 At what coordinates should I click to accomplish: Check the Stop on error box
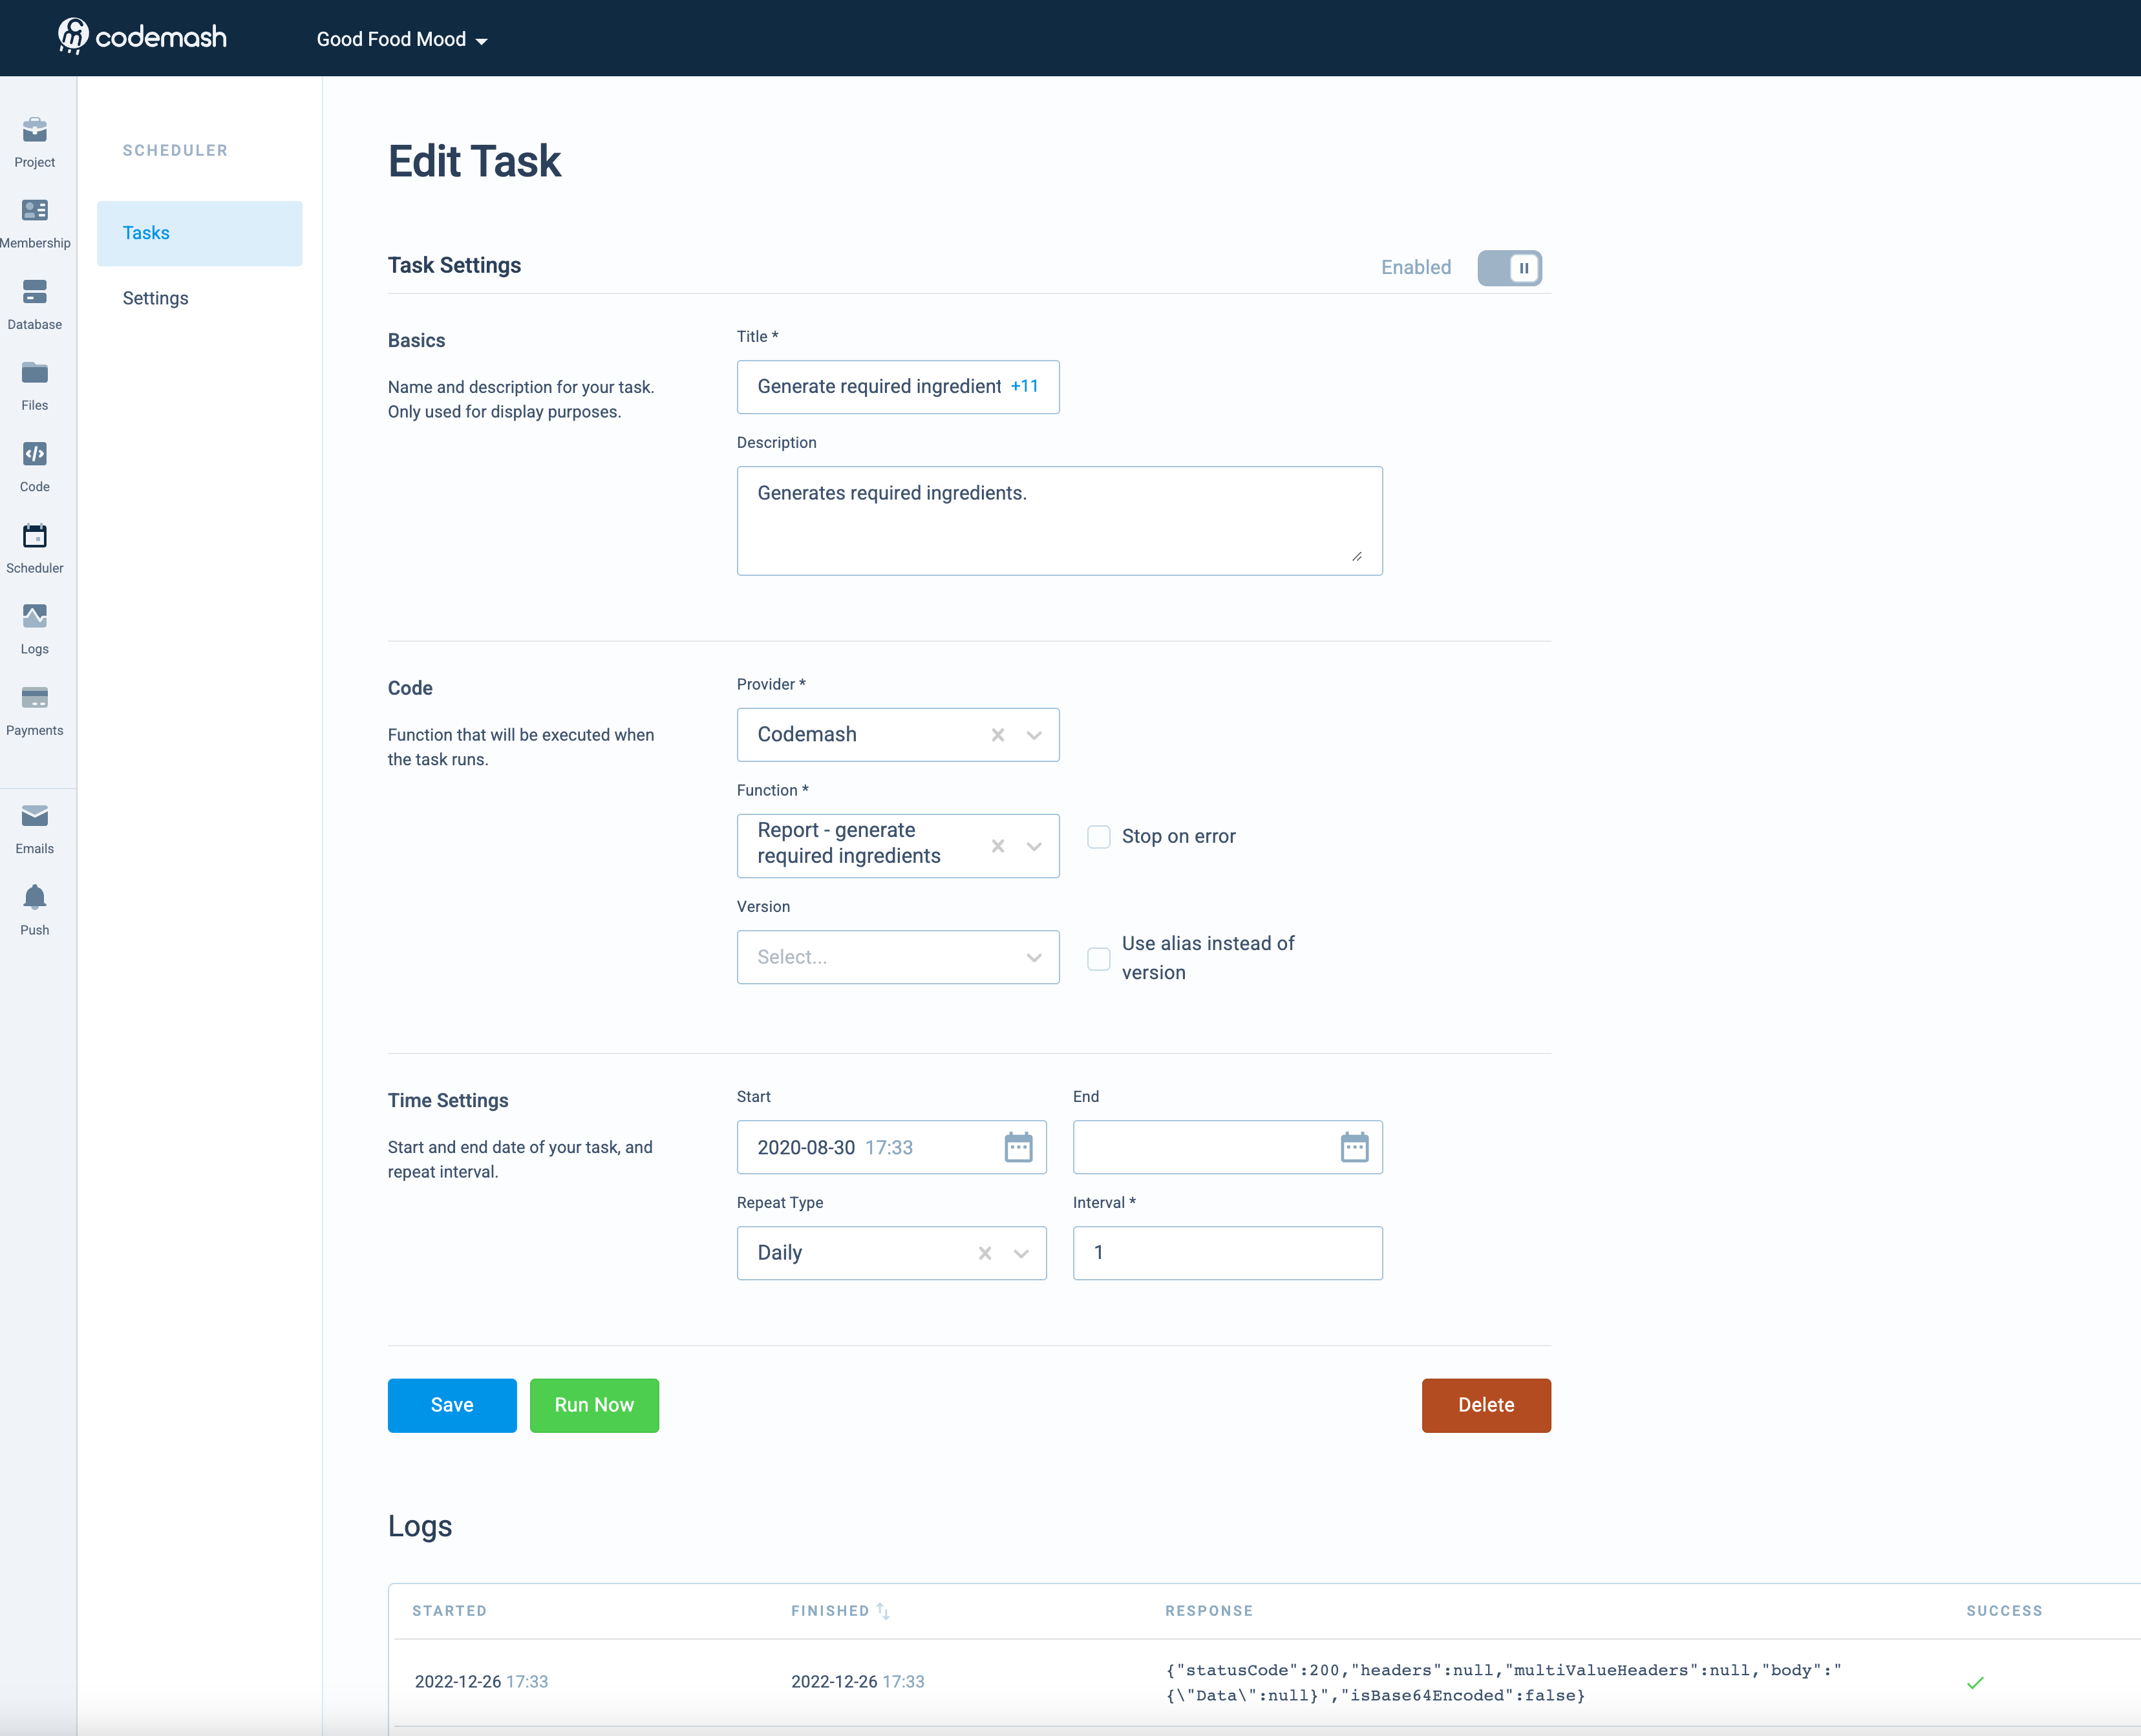coord(1099,837)
